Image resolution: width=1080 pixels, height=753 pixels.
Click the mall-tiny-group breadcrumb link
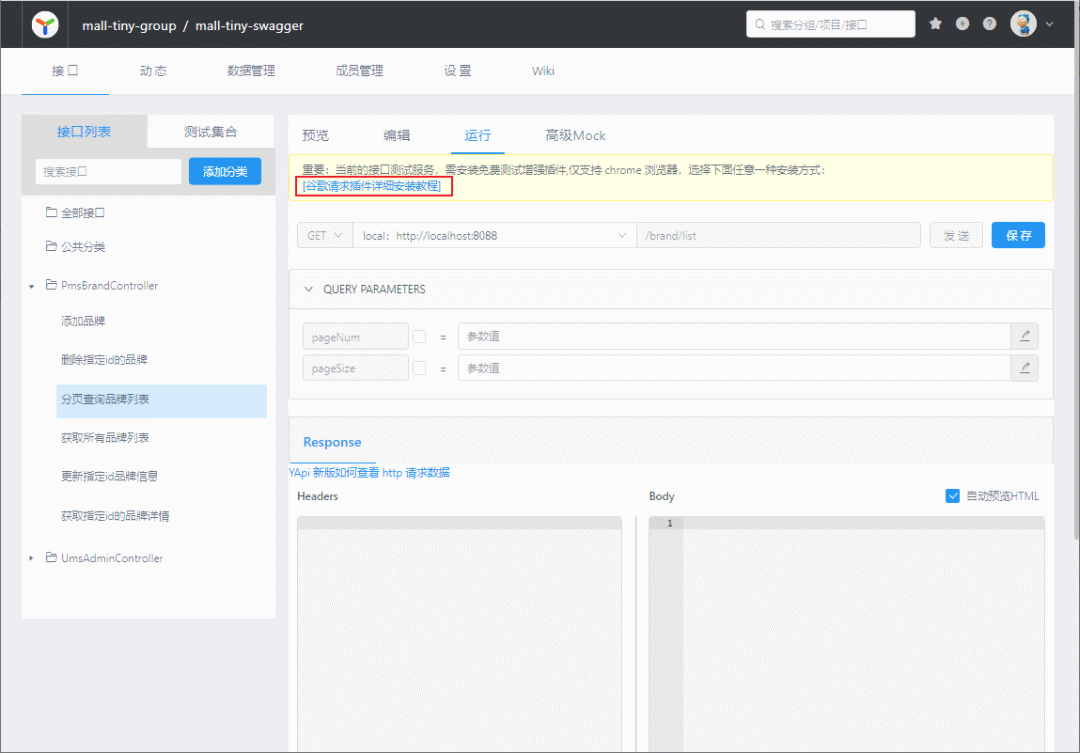point(129,25)
